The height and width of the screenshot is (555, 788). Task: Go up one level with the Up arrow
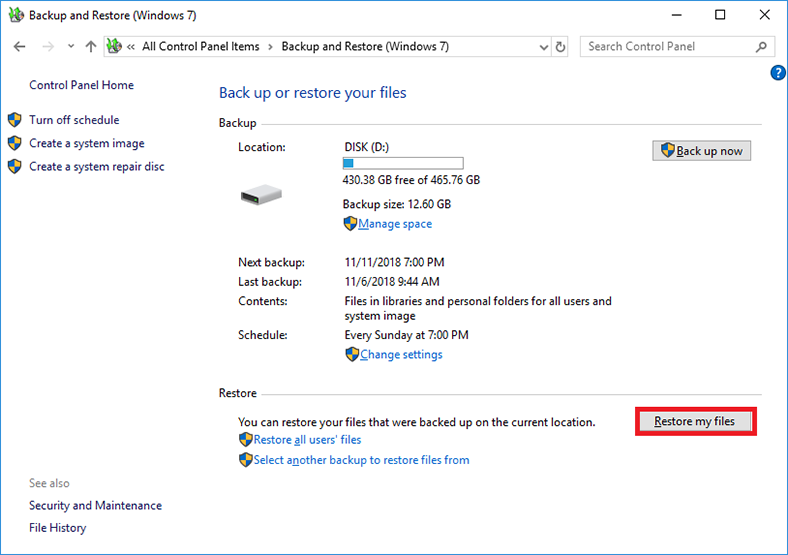pos(90,47)
